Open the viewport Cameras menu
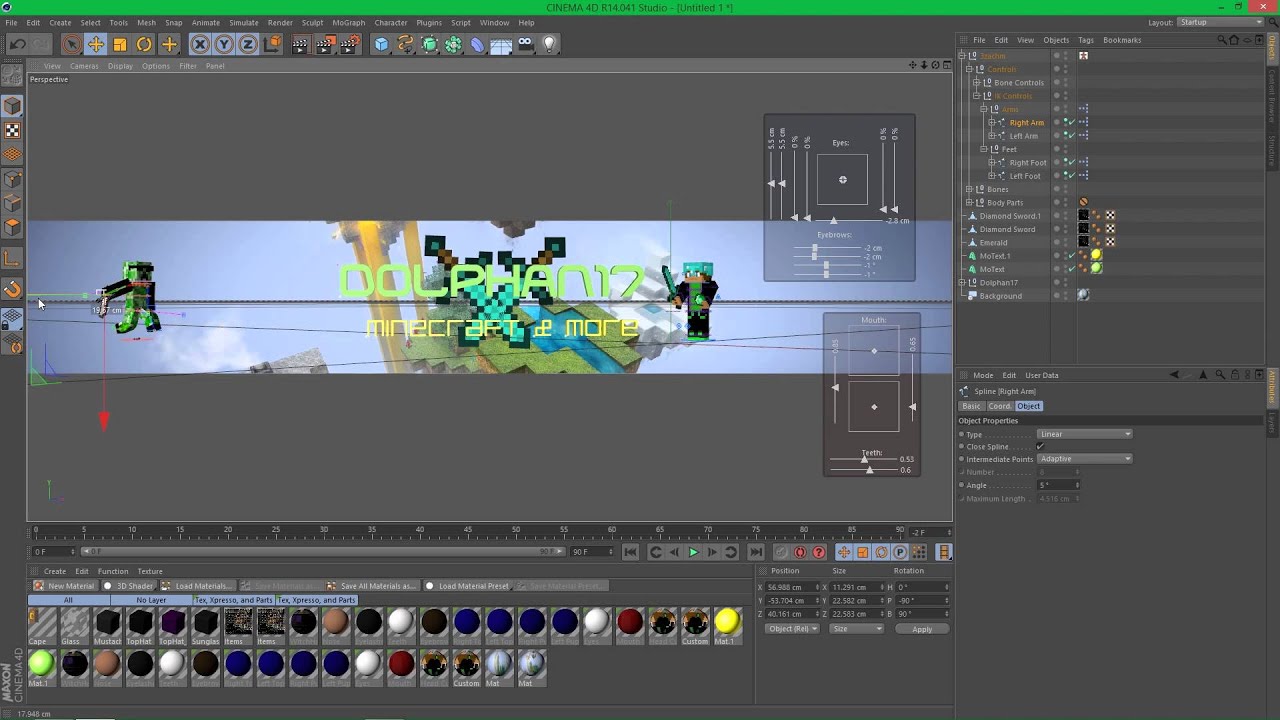Image resolution: width=1280 pixels, height=720 pixels. 84,66
